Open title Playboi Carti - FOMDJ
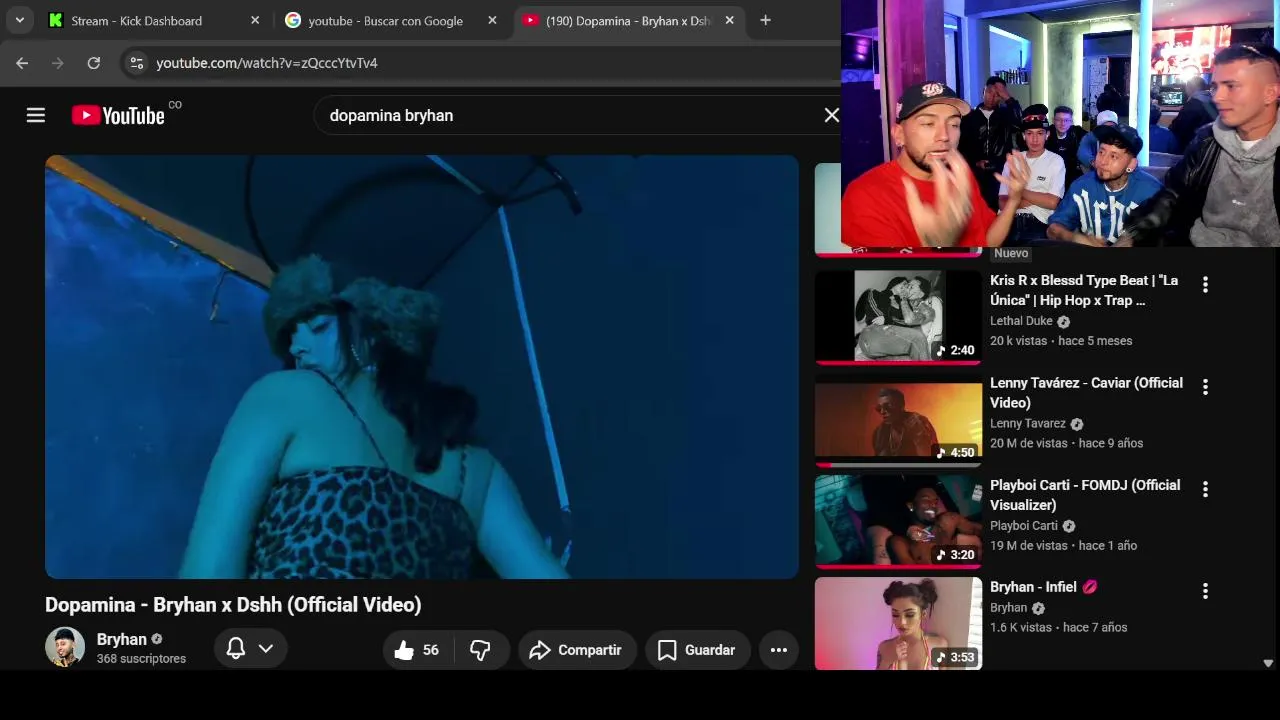Image resolution: width=1280 pixels, height=720 pixels. click(x=1085, y=495)
